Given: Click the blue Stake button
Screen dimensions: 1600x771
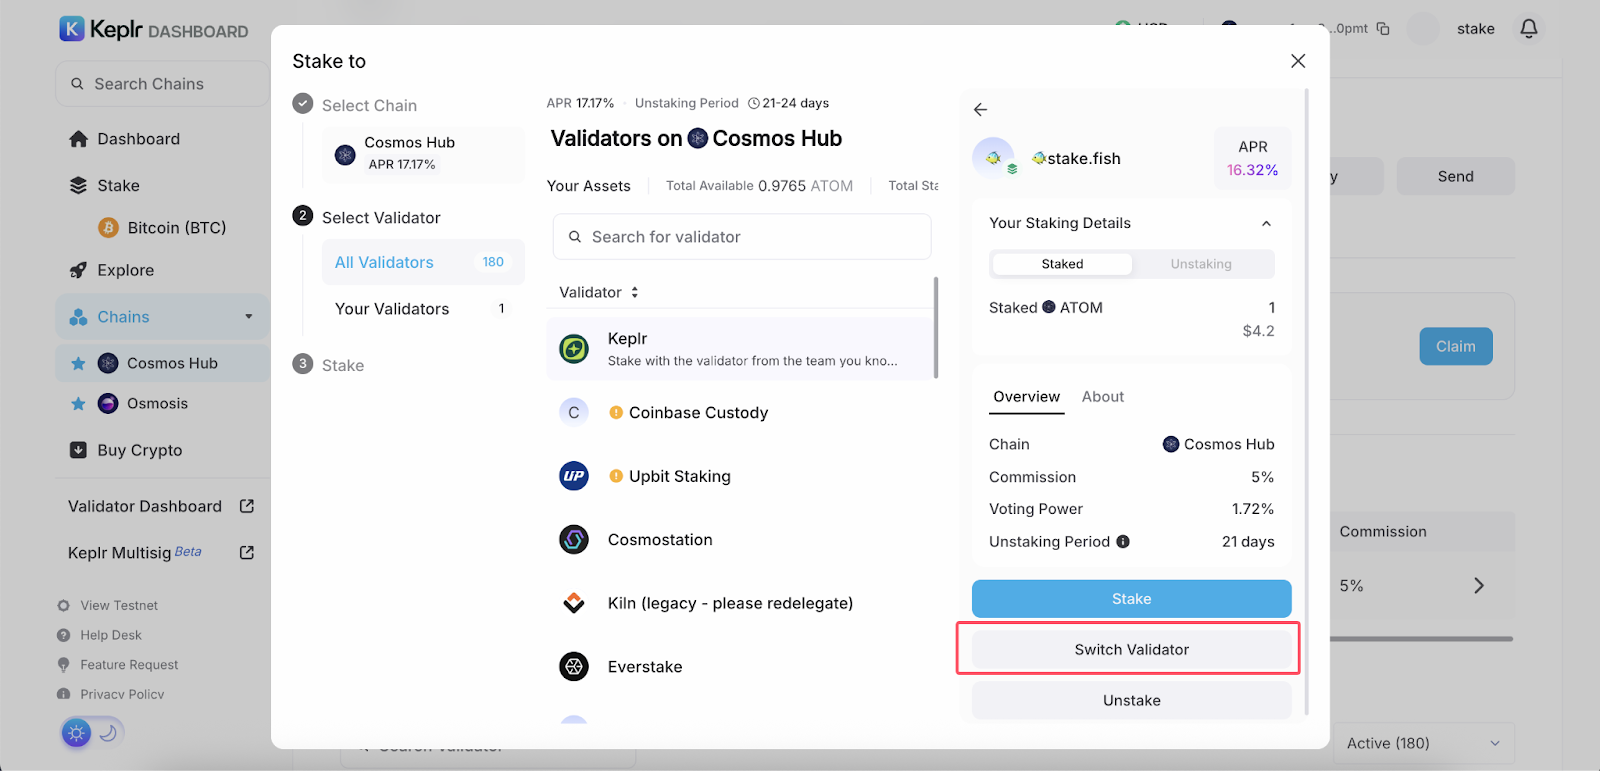Looking at the screenshot, I should click(x=1131, y=599).
